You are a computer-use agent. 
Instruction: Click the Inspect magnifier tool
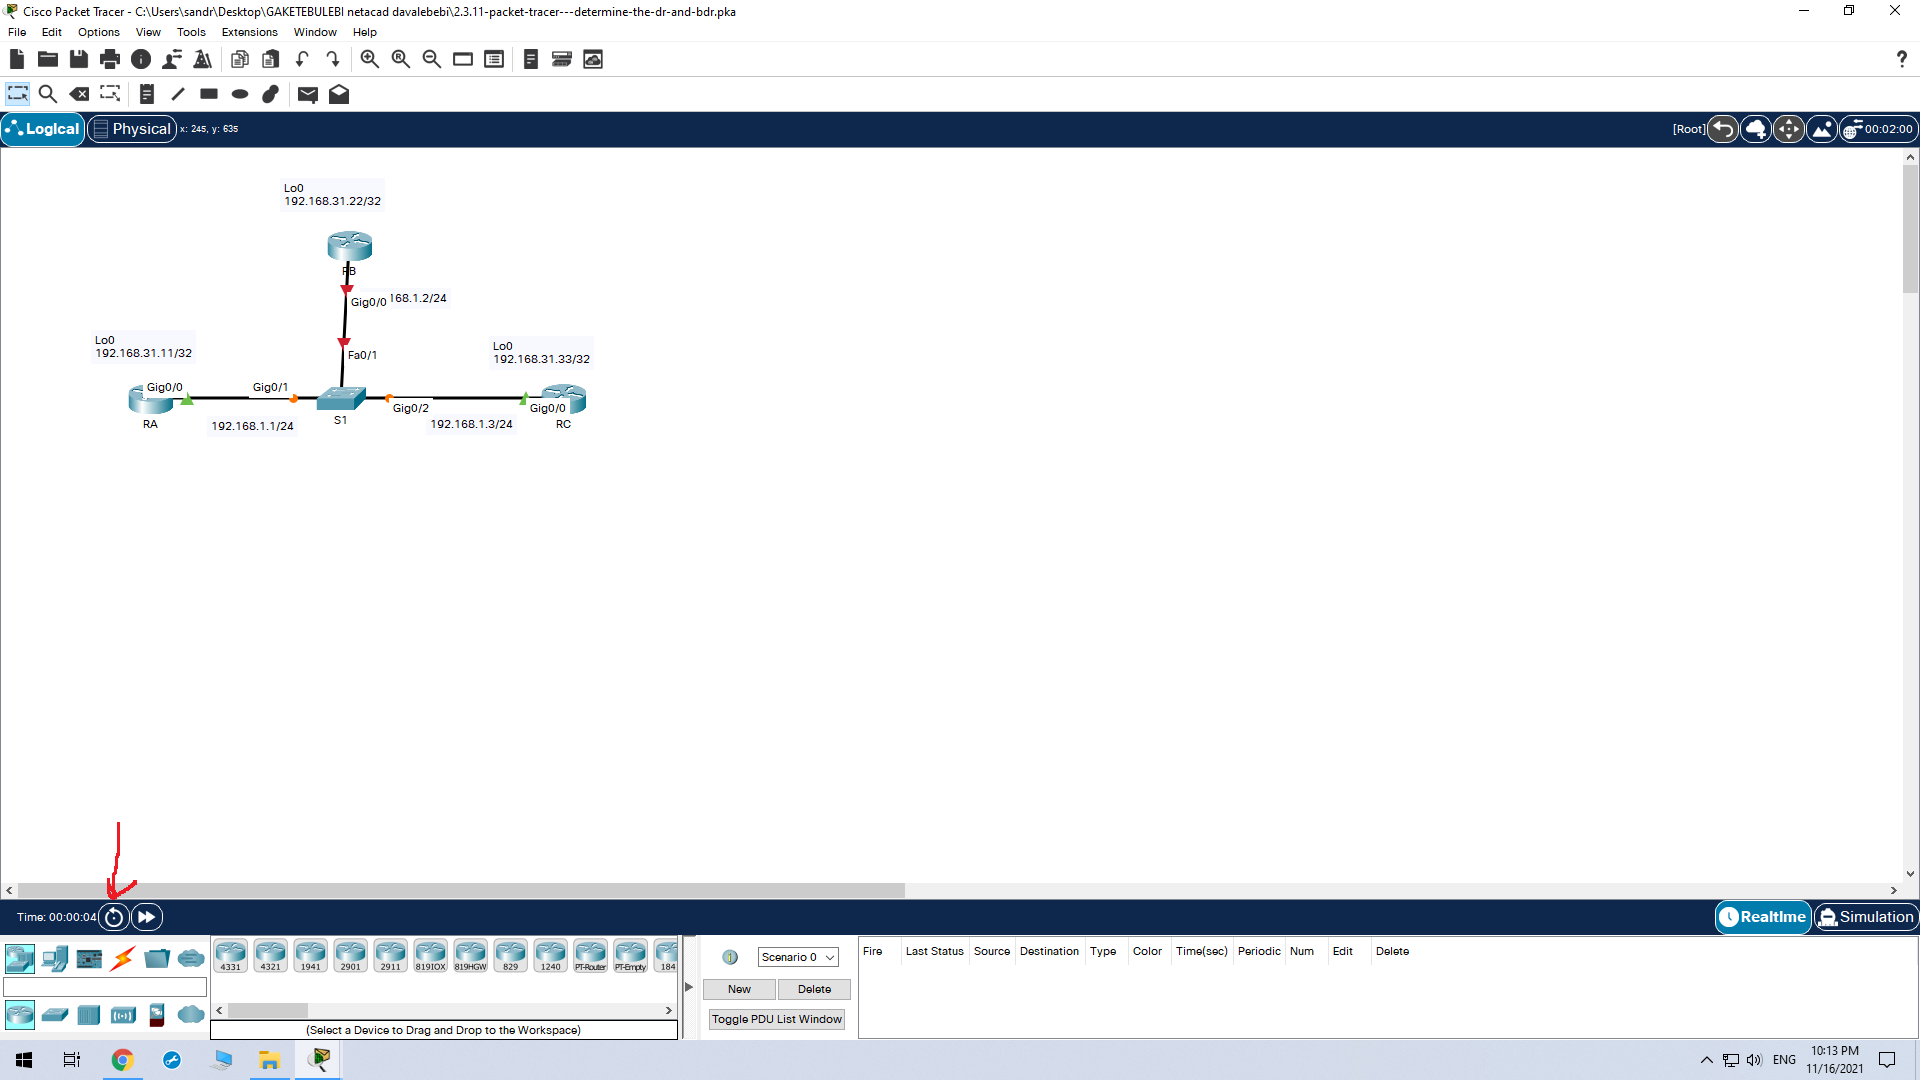pyautogui.click(x=47, y=94)
